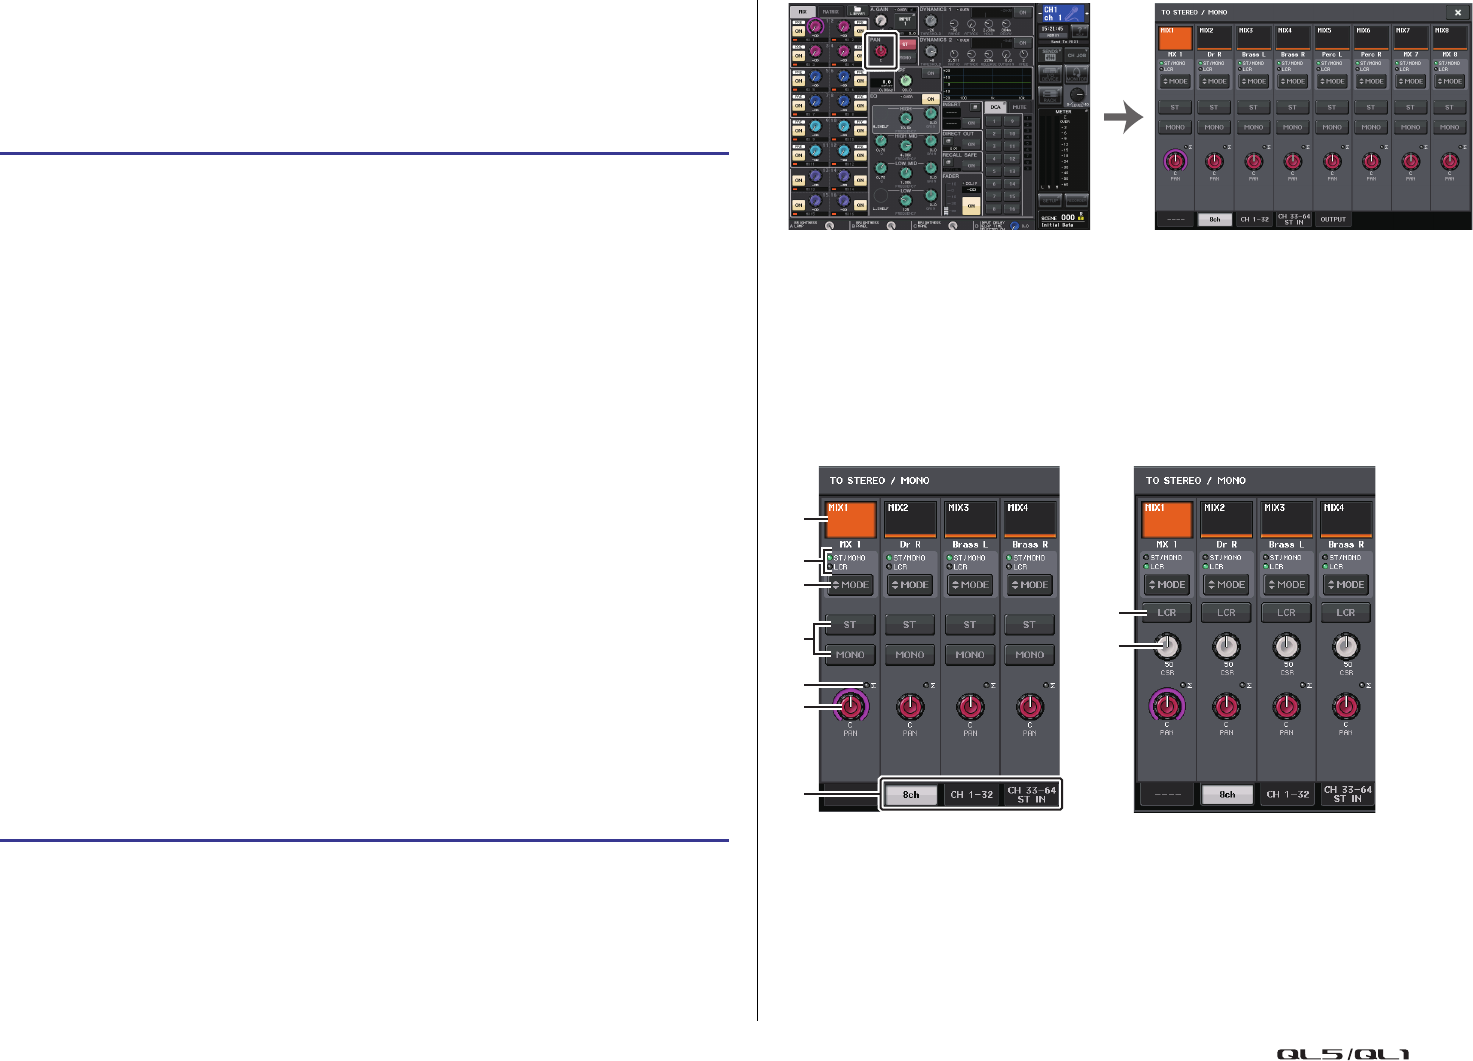1473x1061 pixels.
Task: Select CH 33-64 ST IN tab in ST/MONO-mode four-channel window
Action: click(x=1031, y=795)
